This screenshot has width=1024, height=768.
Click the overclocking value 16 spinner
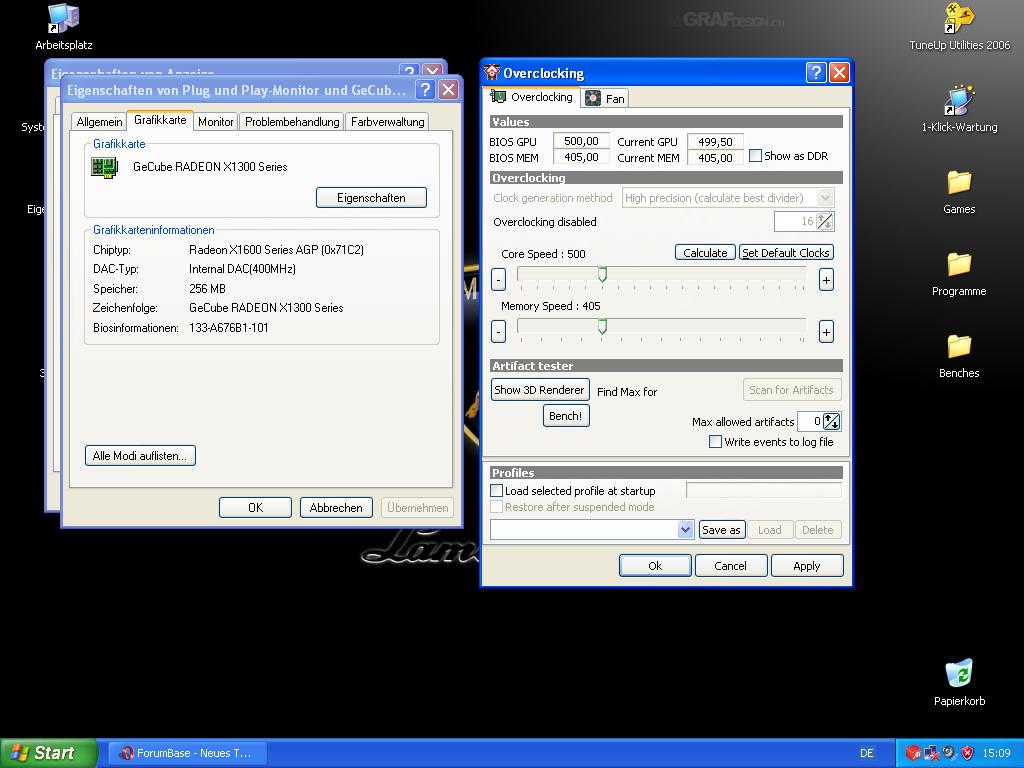[x=825, y=221]
